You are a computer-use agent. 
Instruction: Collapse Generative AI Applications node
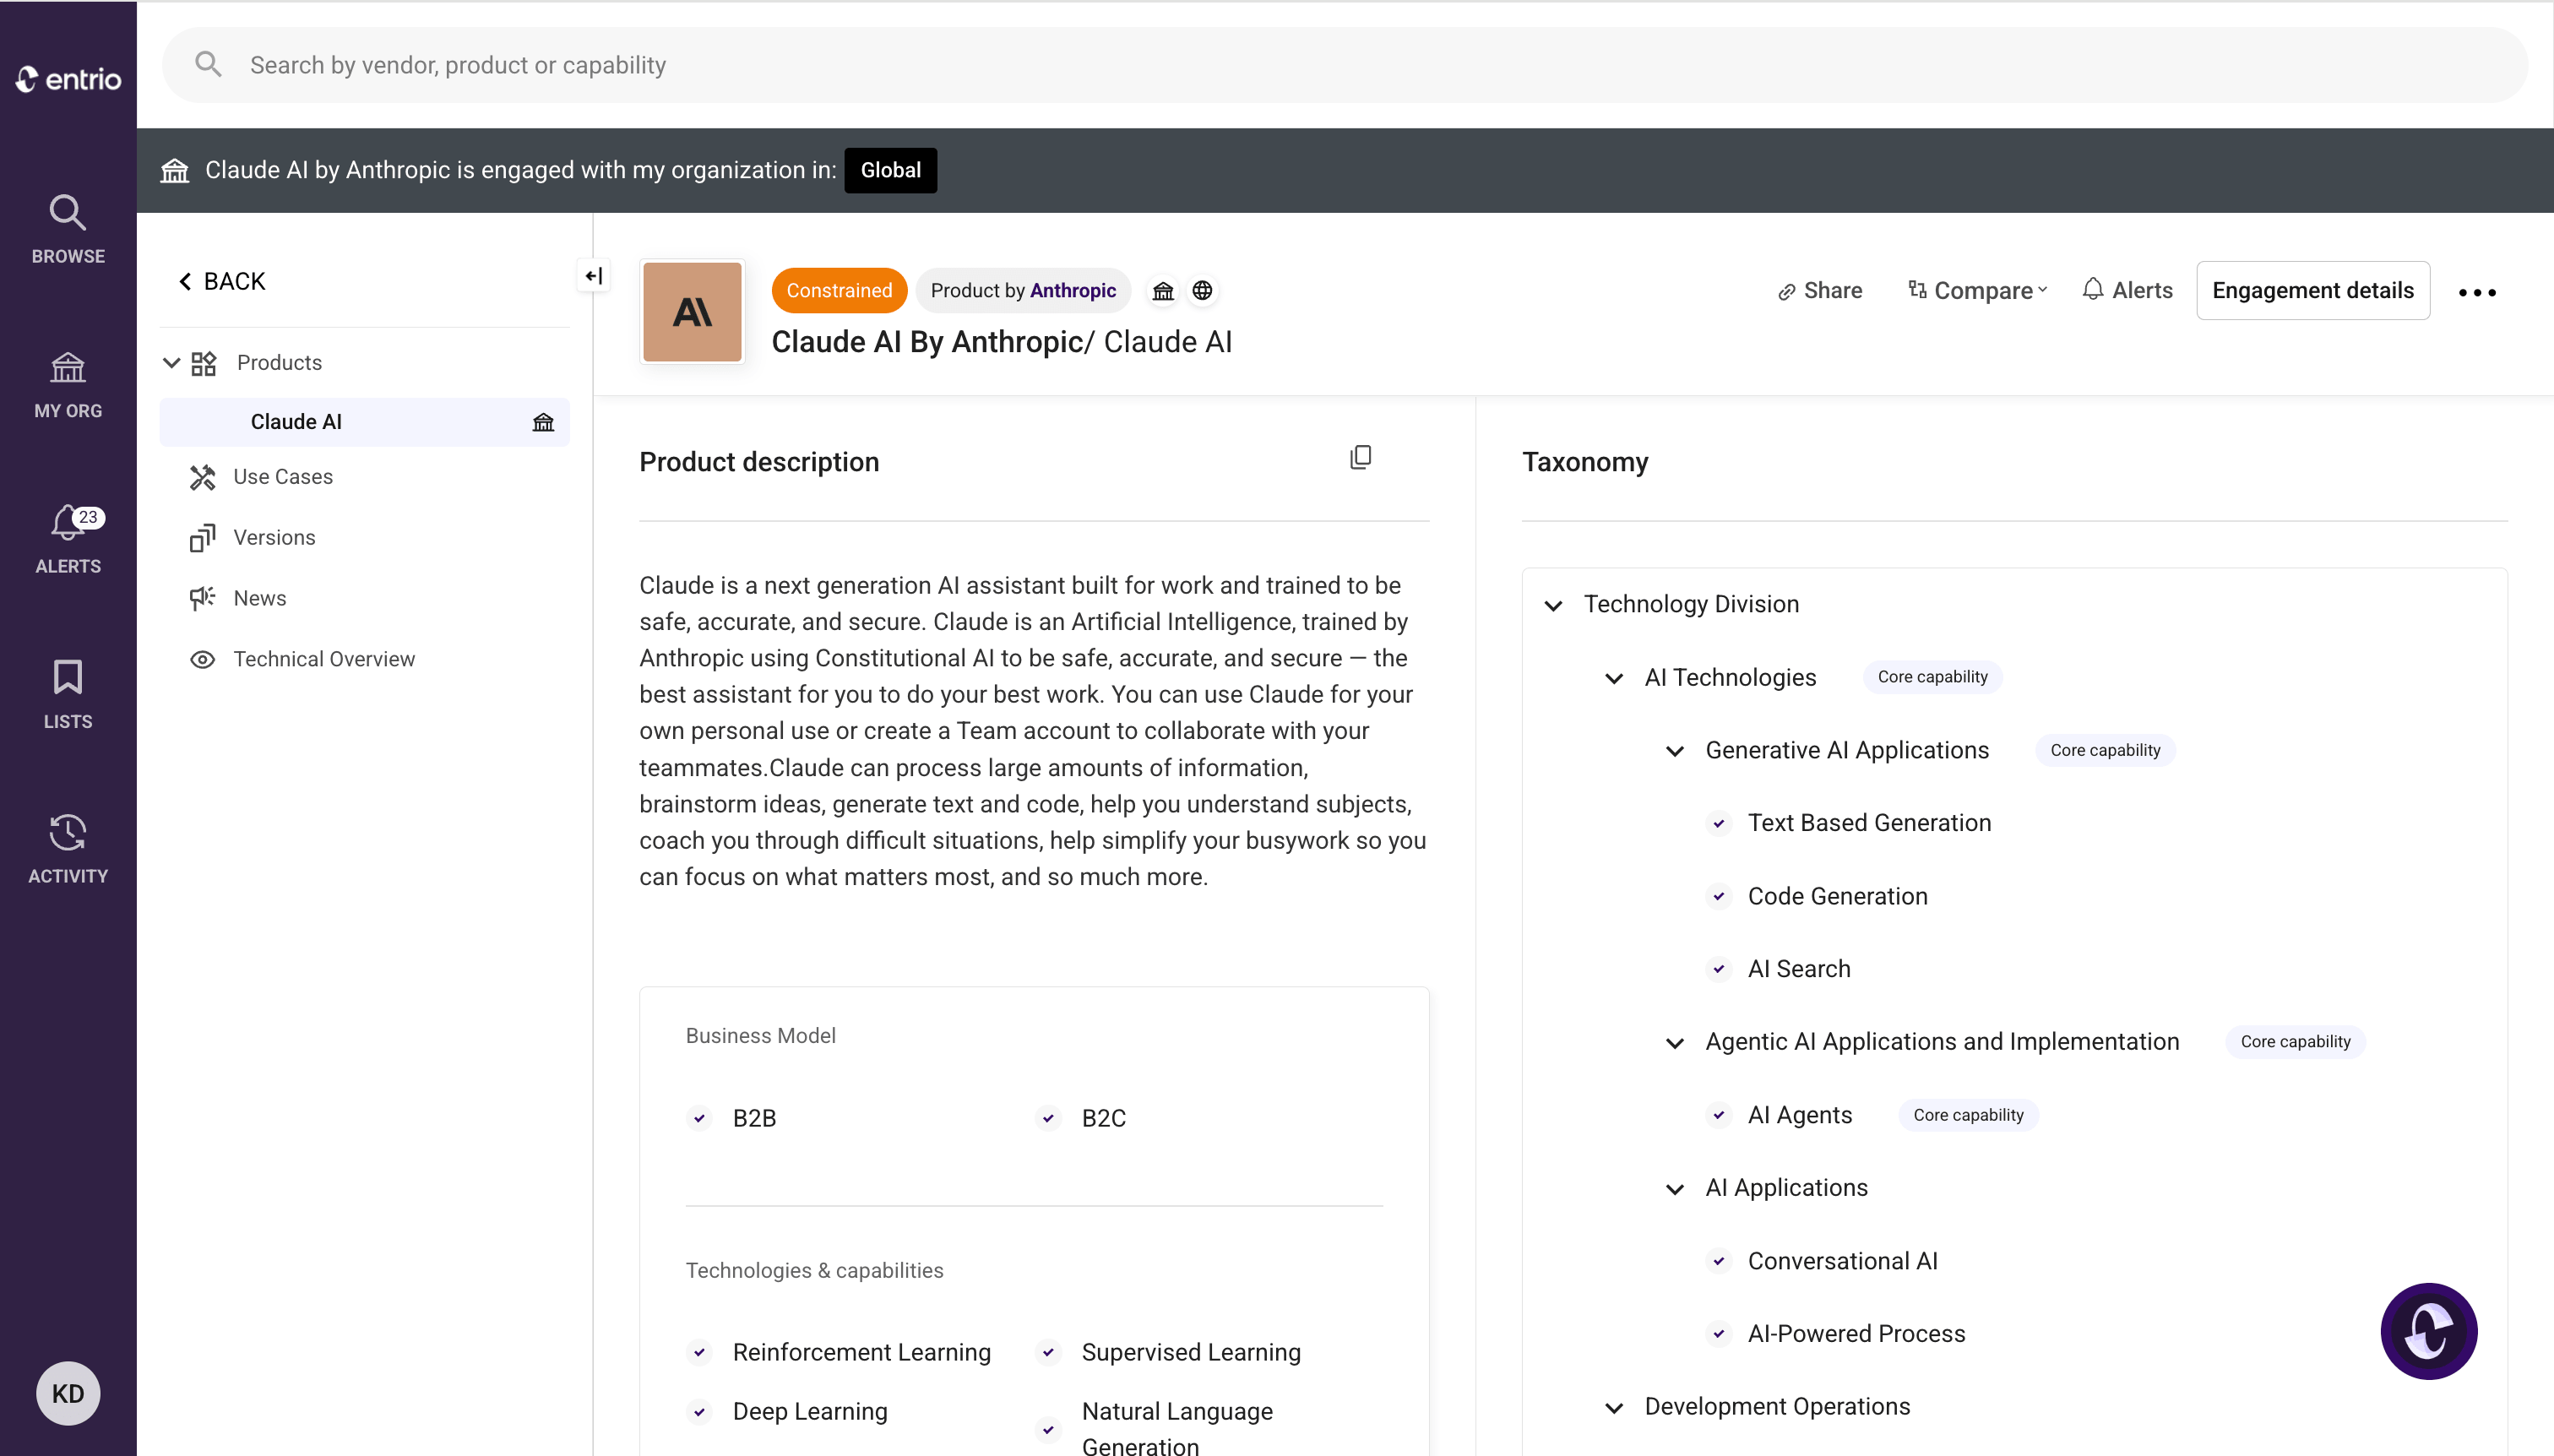(x=1675, y=751)
